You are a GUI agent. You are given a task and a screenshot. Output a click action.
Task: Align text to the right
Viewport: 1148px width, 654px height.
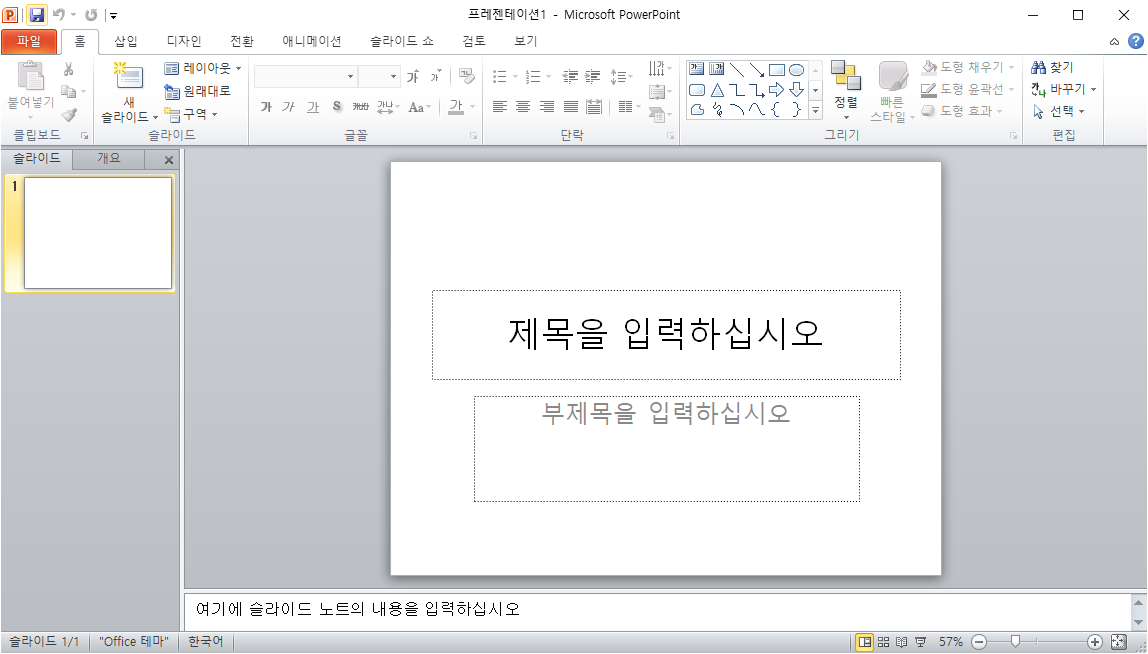coord(547,107)
